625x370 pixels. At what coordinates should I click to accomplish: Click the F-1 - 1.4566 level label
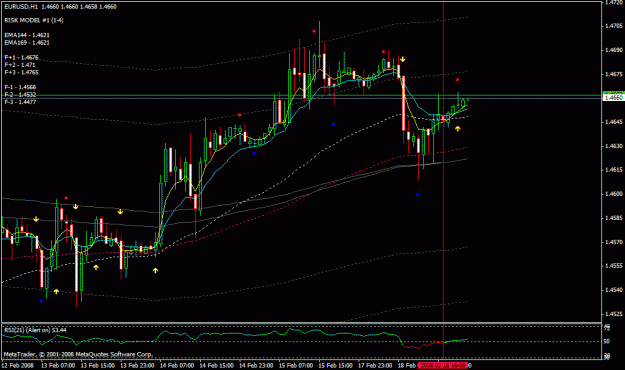[20, 87]
